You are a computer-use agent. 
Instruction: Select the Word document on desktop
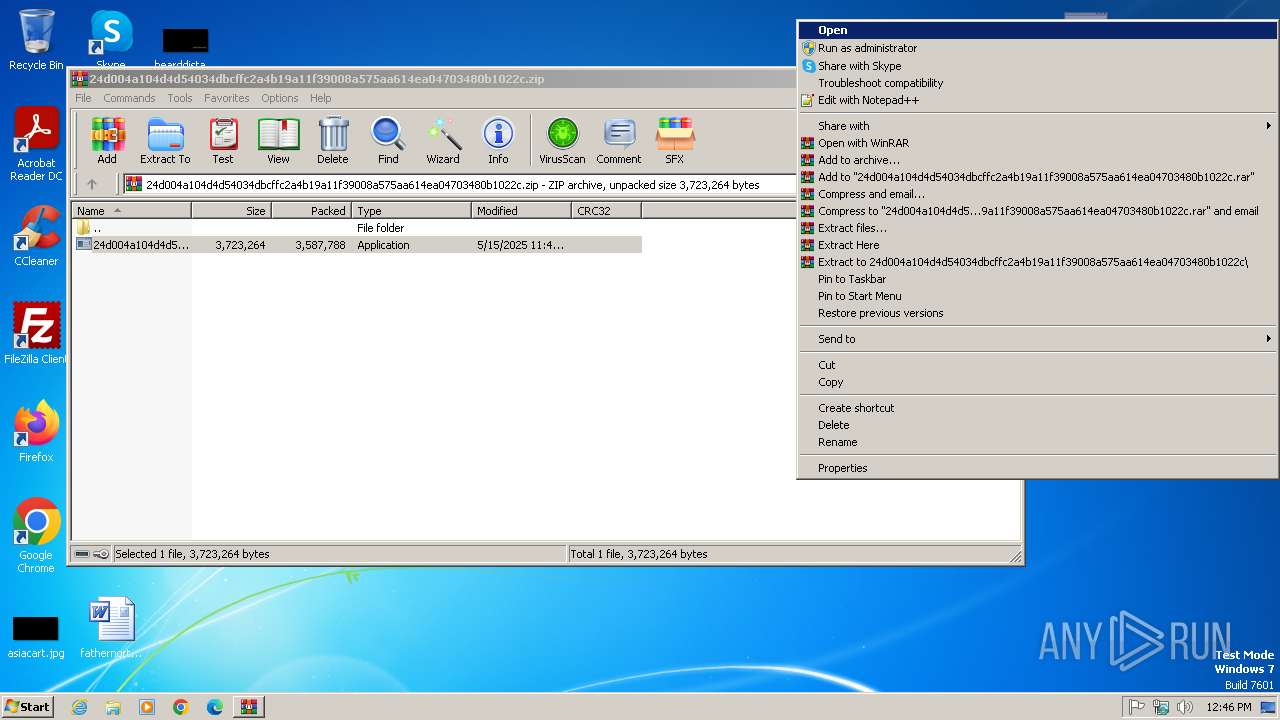click(x=111, y=628)
